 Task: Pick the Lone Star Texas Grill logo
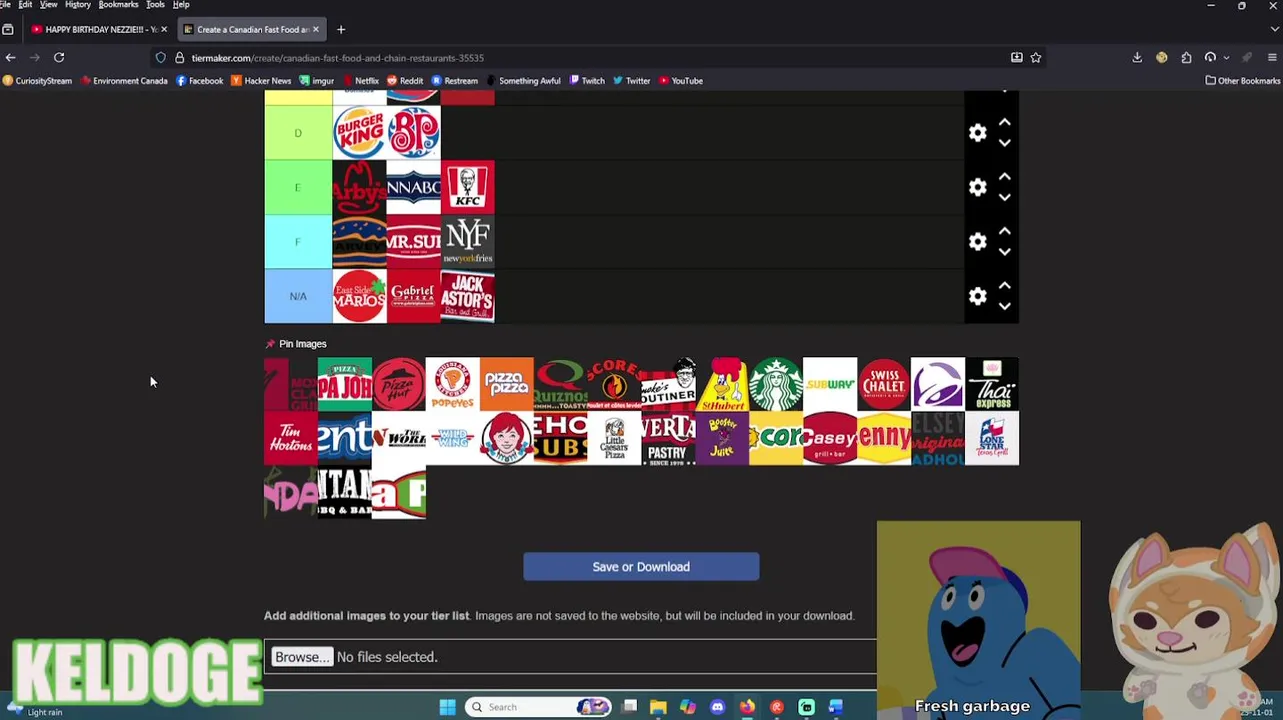pyautogui.click(x=992, y=438)
